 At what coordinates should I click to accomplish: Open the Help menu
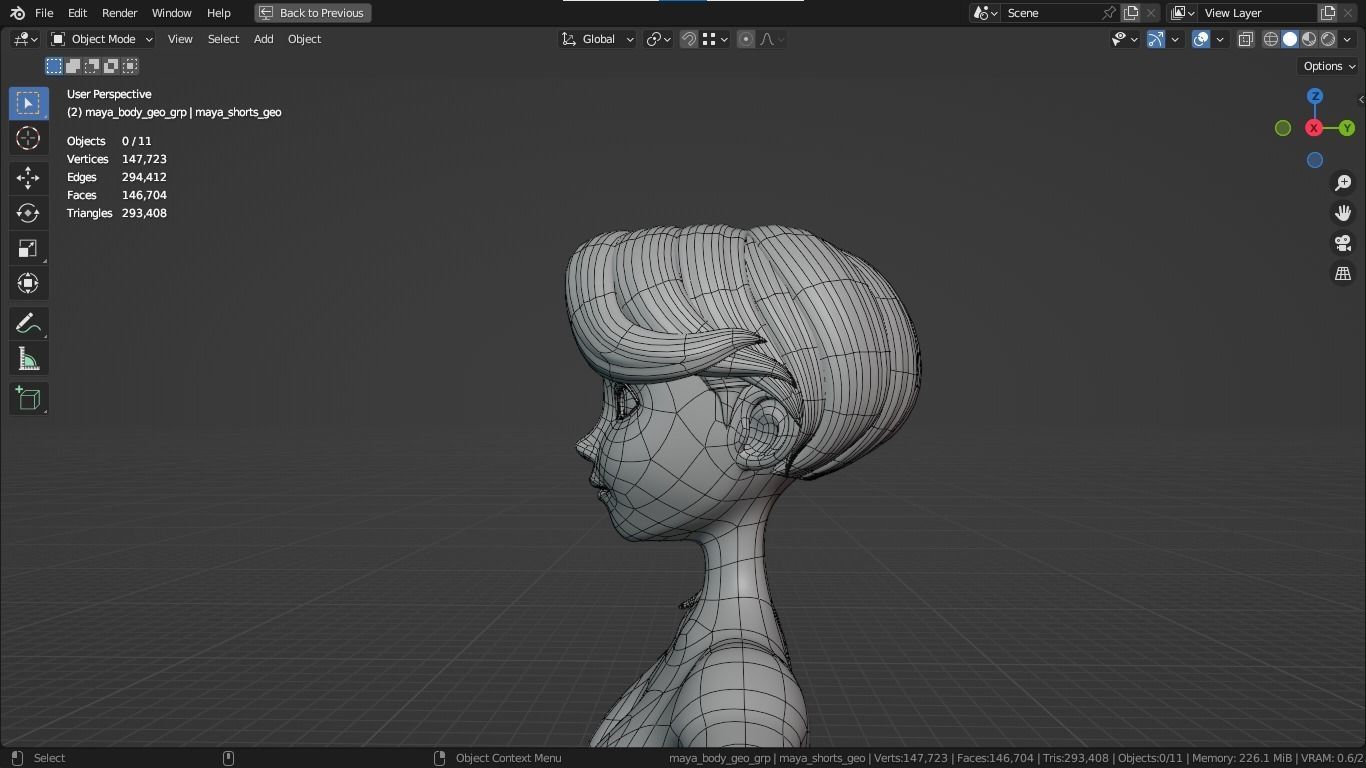218,13
